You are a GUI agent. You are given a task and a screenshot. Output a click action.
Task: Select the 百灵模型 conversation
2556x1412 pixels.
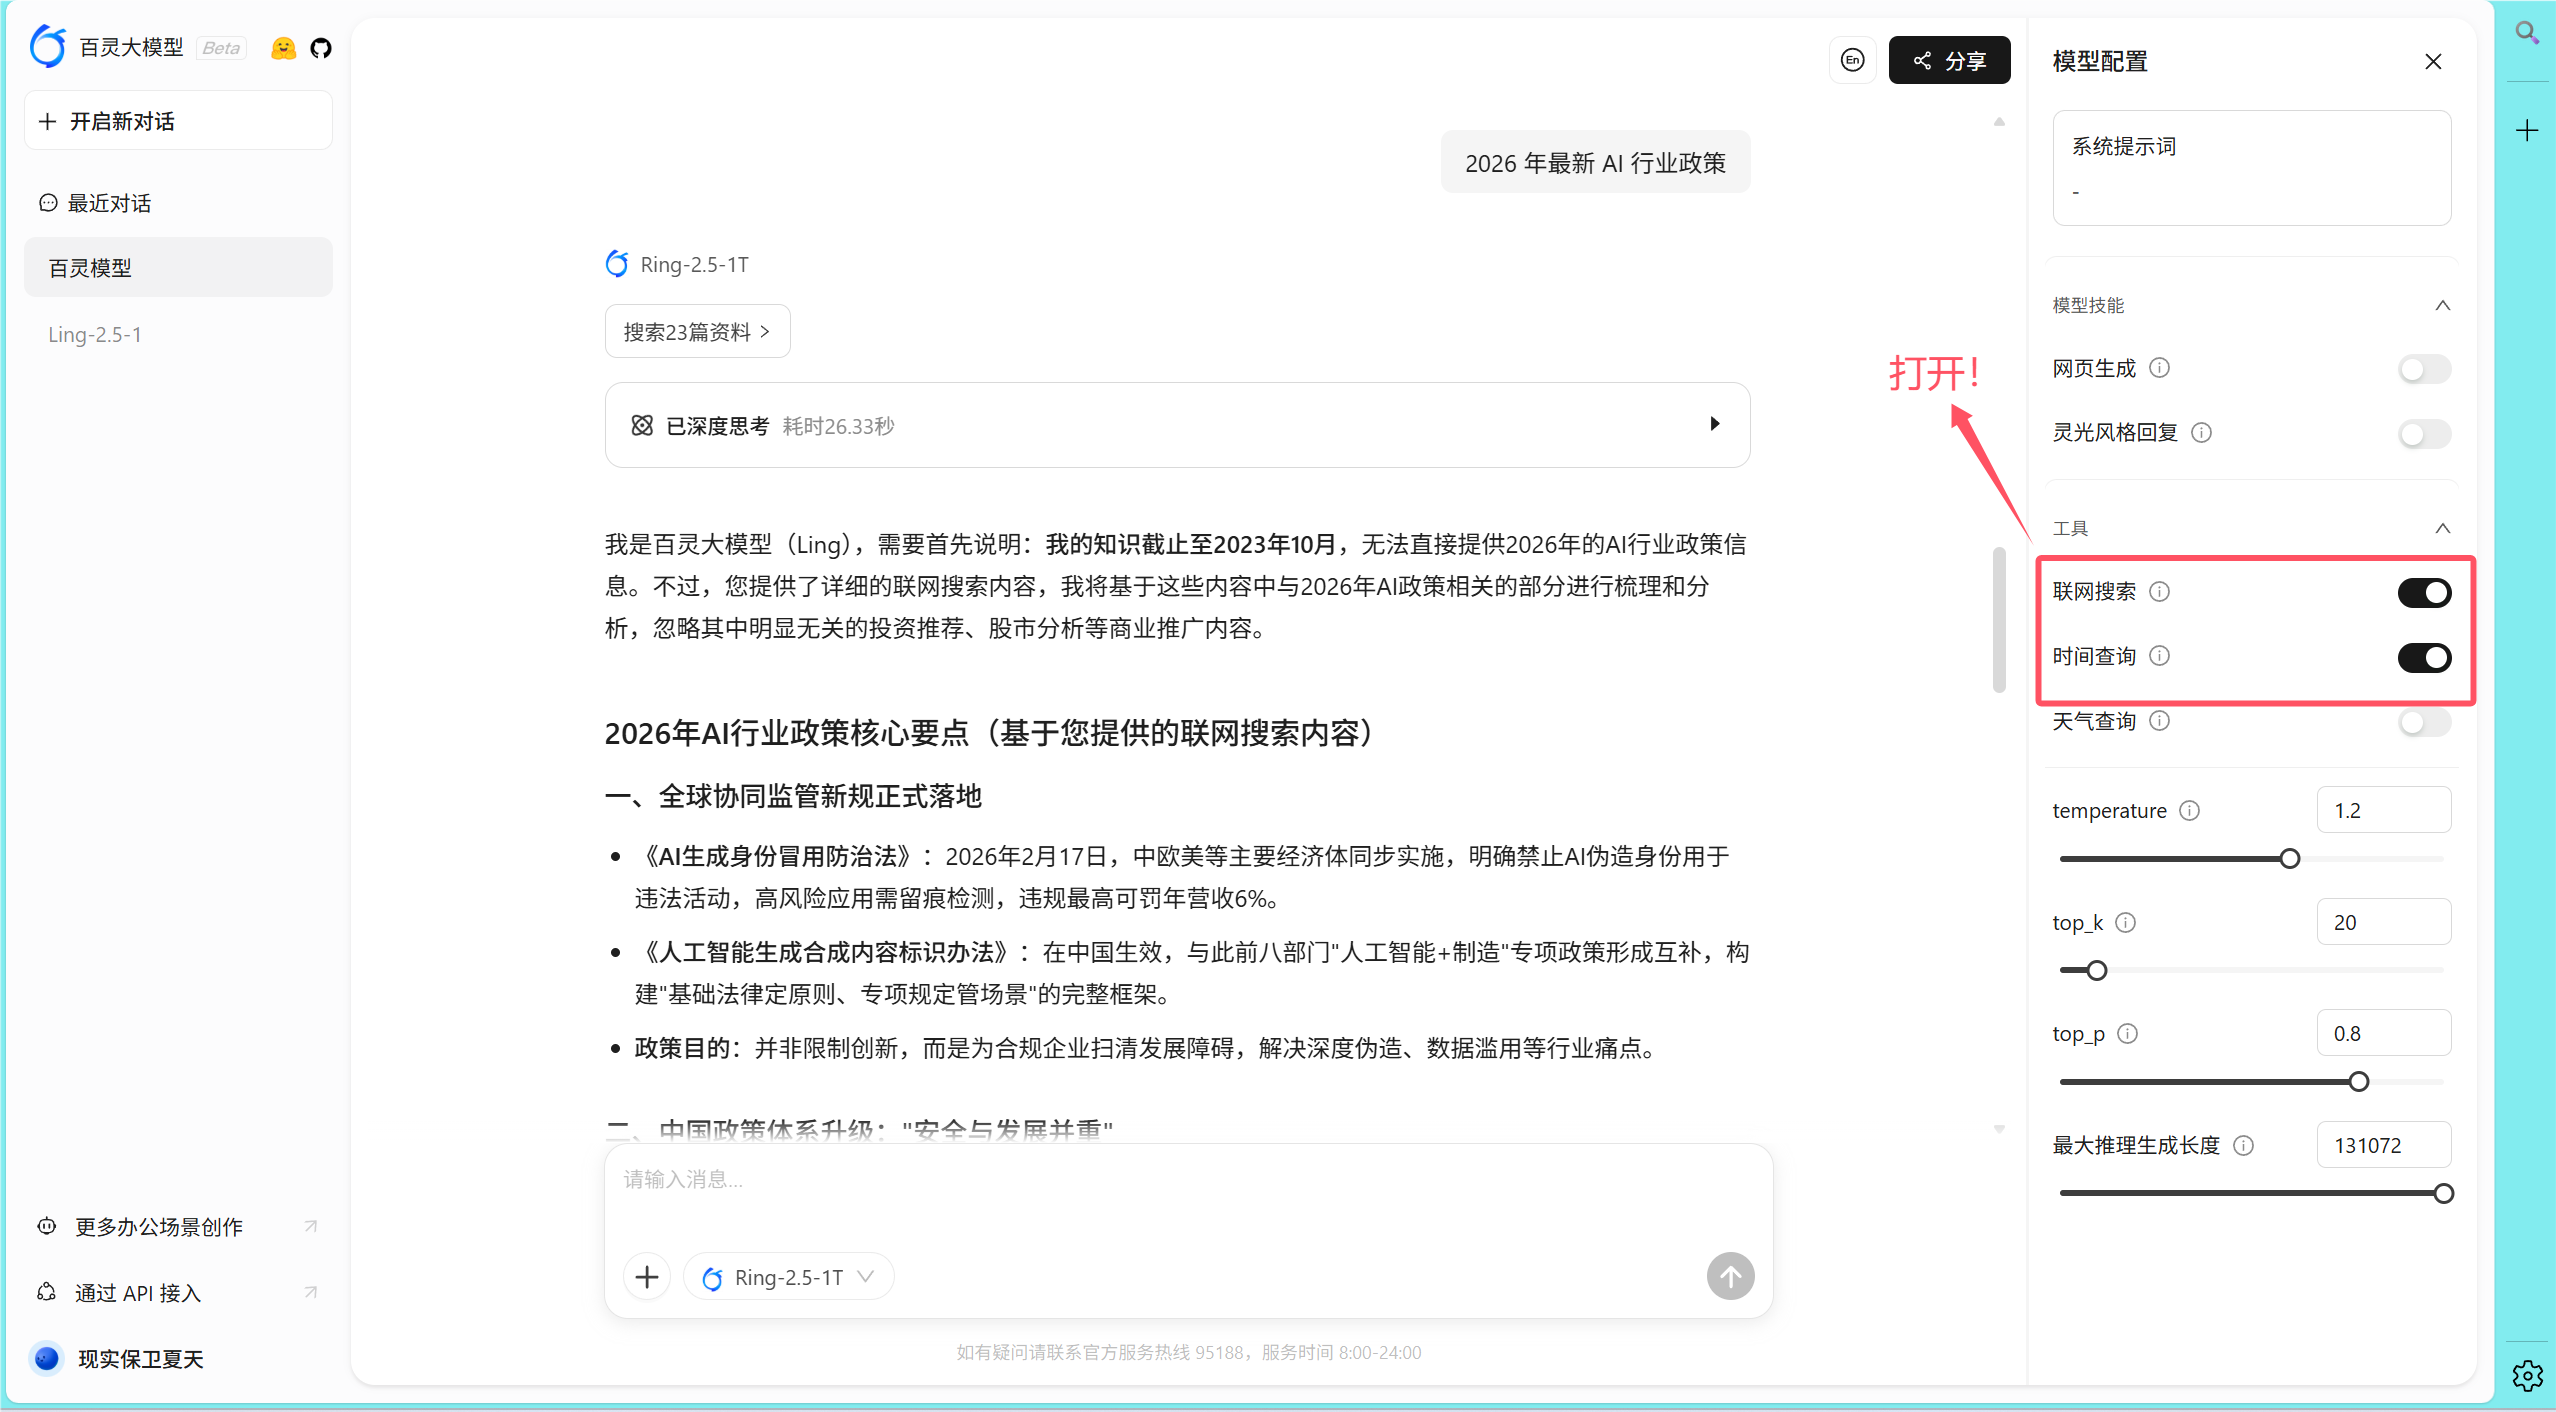(178, 267)
